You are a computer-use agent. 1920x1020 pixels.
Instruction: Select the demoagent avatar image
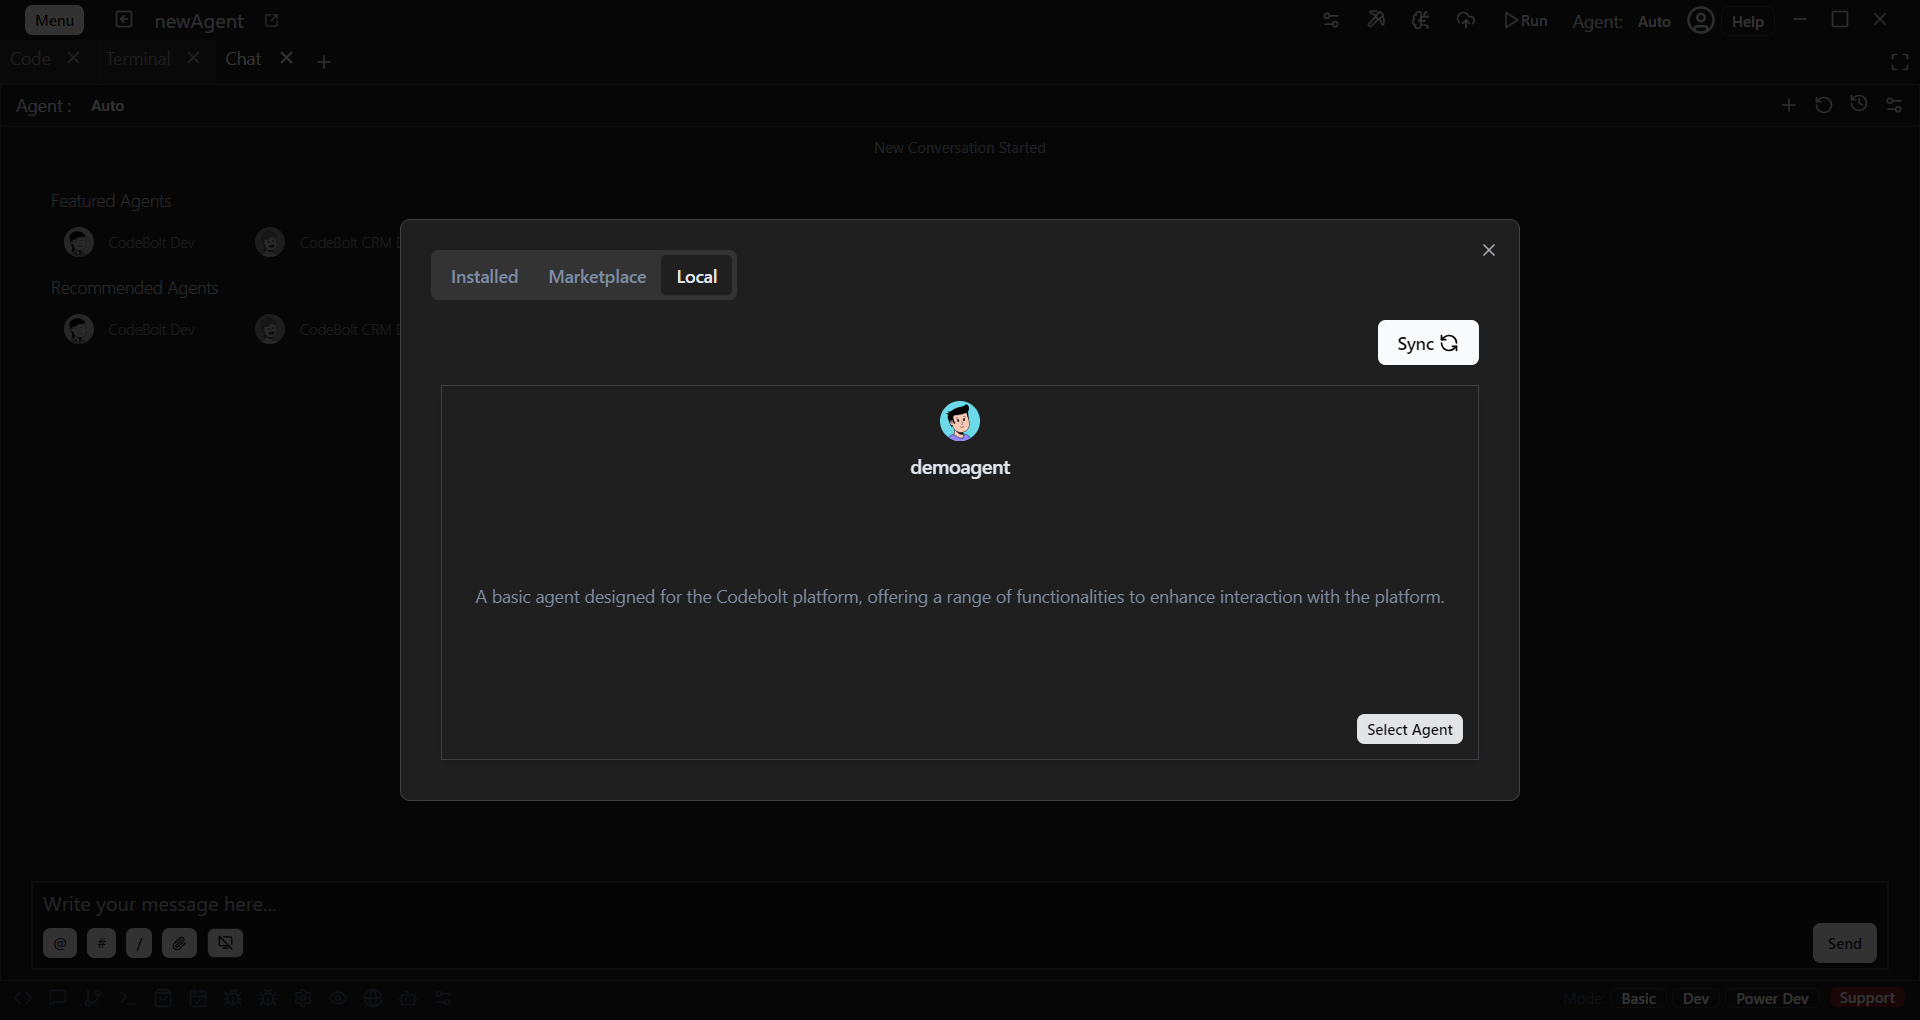coord(960,421)
